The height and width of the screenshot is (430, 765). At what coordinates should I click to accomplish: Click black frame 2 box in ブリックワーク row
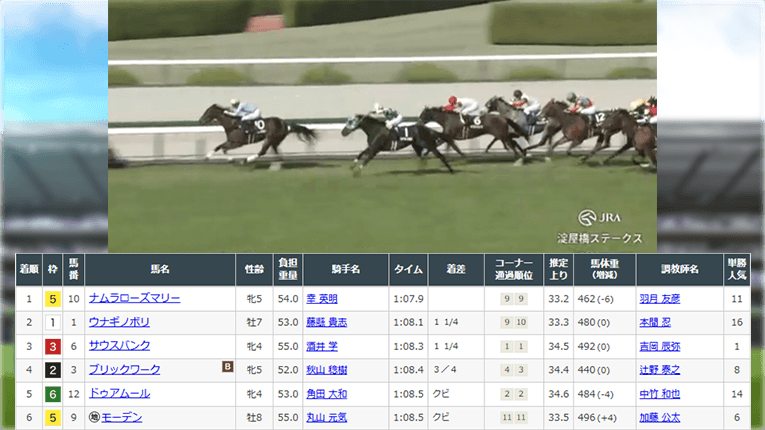coord(53,370)
